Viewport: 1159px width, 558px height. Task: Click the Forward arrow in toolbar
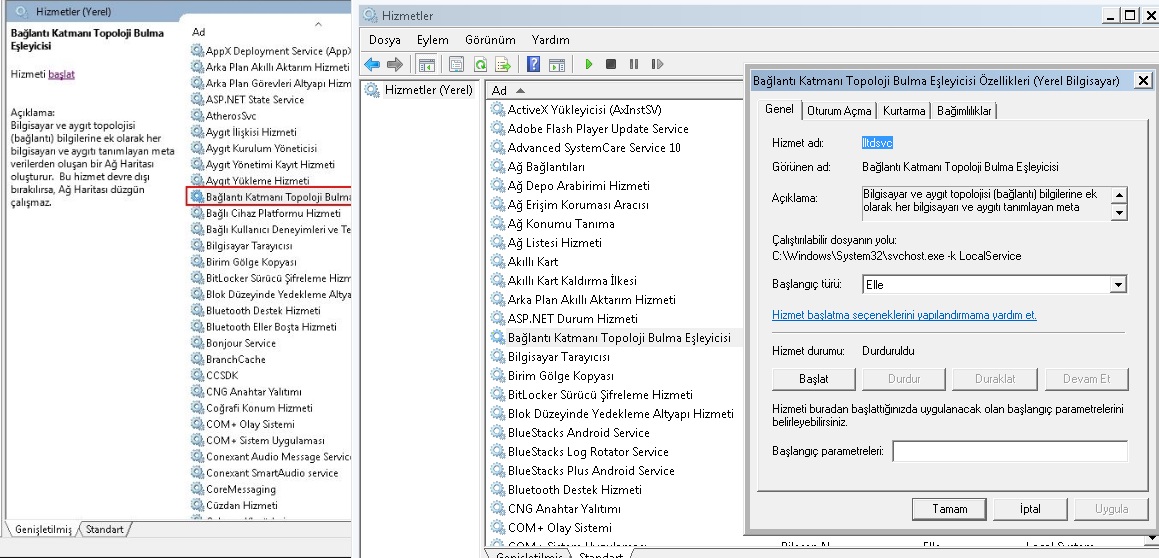pyautogui.click(x=394, y=65)
